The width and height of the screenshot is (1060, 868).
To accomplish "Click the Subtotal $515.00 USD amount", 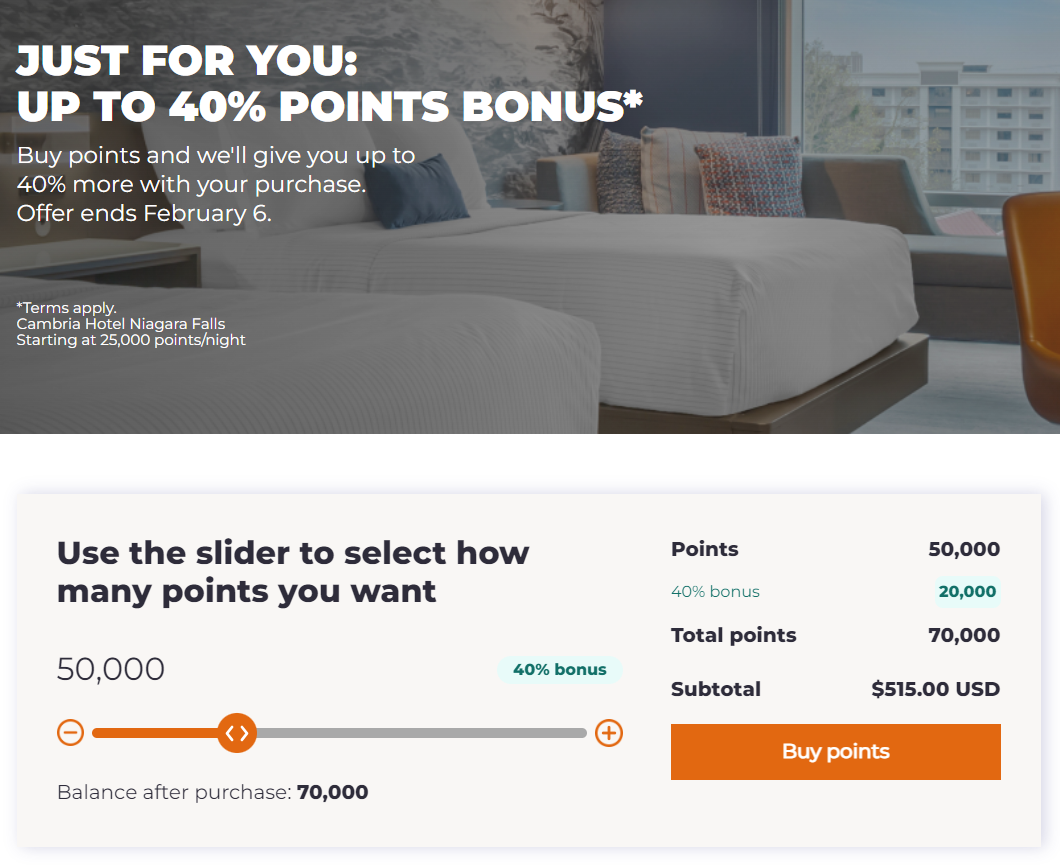I will click(936, 689).
